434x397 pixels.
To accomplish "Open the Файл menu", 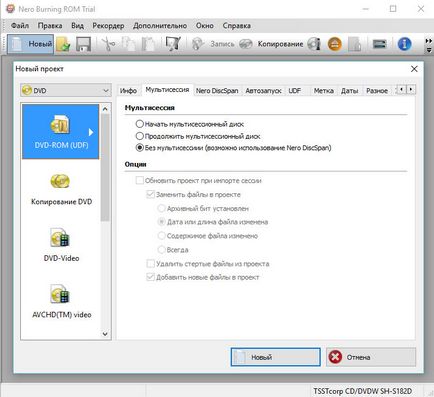I will (20, 26).
